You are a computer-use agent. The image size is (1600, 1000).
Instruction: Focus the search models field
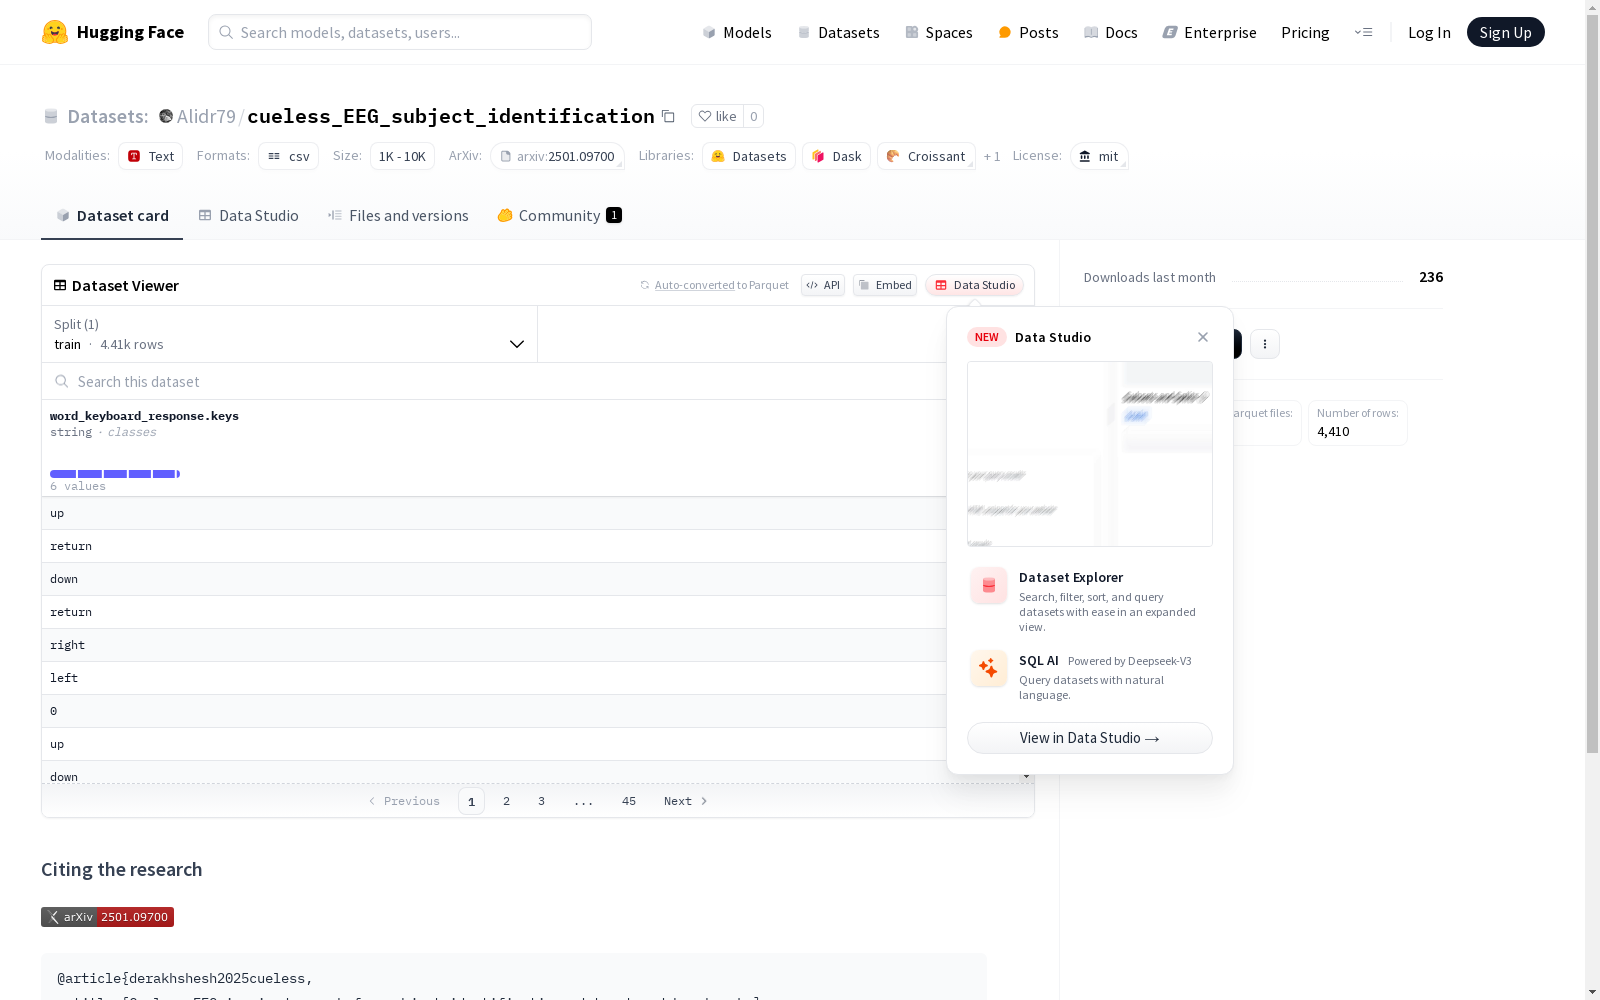(400, 32)
